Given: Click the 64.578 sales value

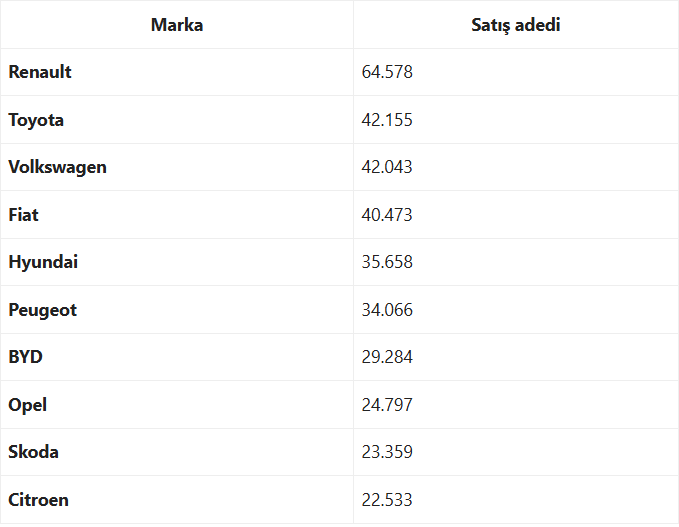Looking at the screenshot, I should click(x=387, y=72).
